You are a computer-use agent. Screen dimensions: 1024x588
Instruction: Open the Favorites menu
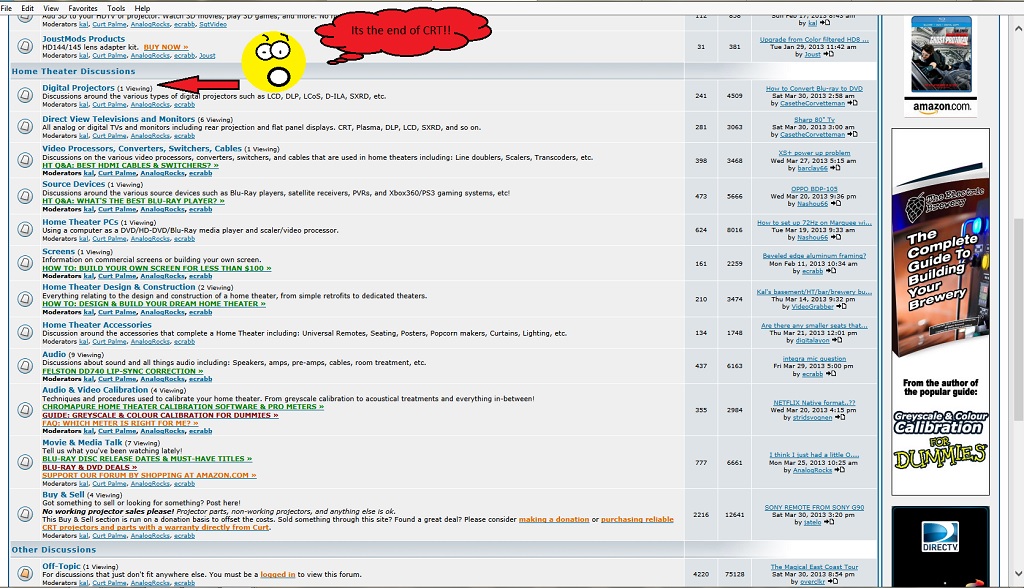(83, 8)
